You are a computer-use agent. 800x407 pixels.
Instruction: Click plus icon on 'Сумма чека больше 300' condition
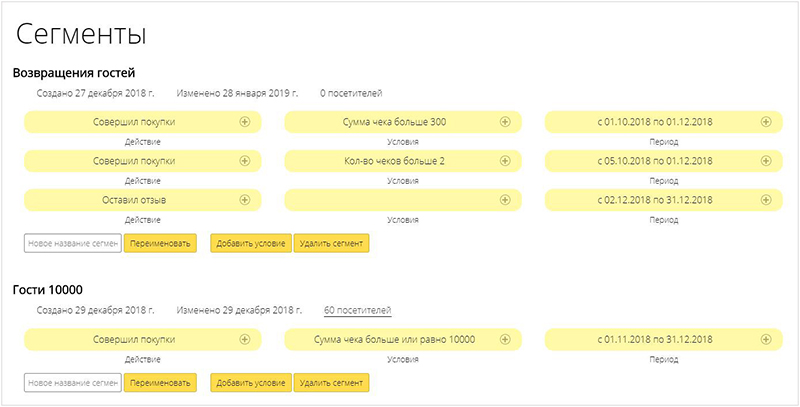(505, 122)
